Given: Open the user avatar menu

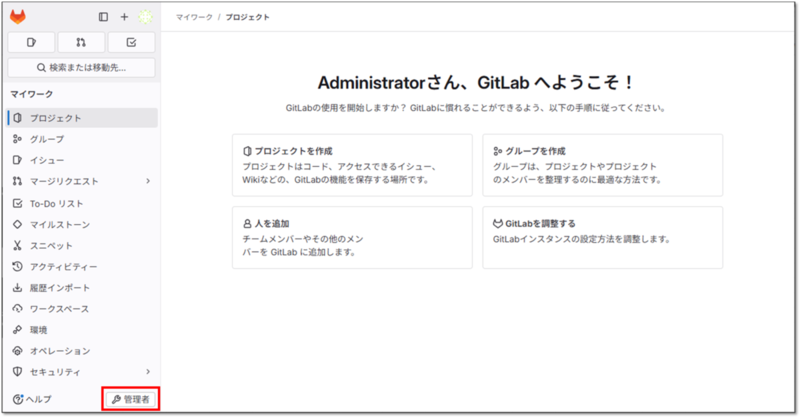Looking at the screenshot, I should [x=146, y=17].
